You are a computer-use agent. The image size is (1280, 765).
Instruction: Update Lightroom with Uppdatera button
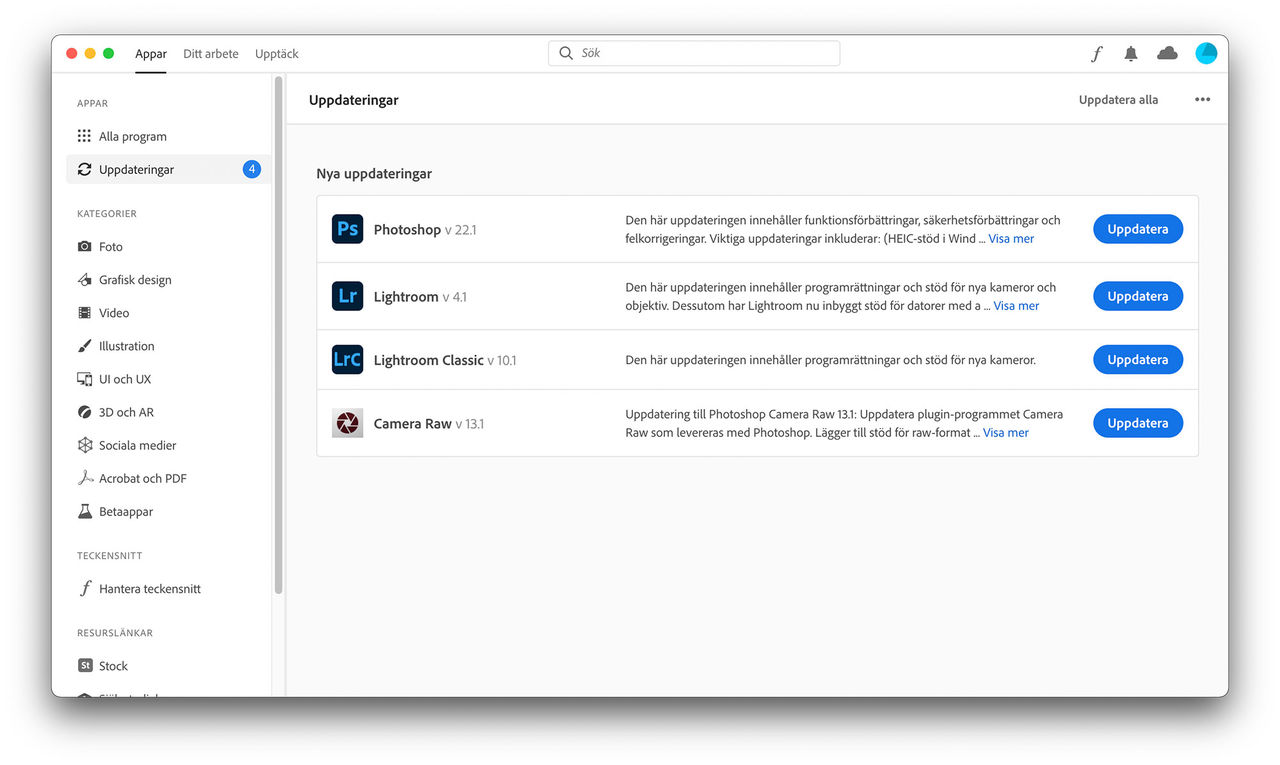coord(1138,296)
